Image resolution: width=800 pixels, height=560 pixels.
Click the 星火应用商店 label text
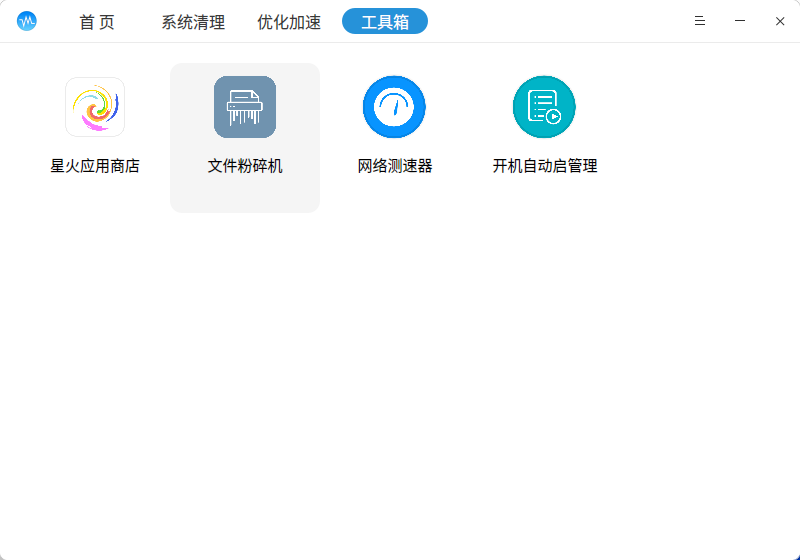(x=95, y=166)
